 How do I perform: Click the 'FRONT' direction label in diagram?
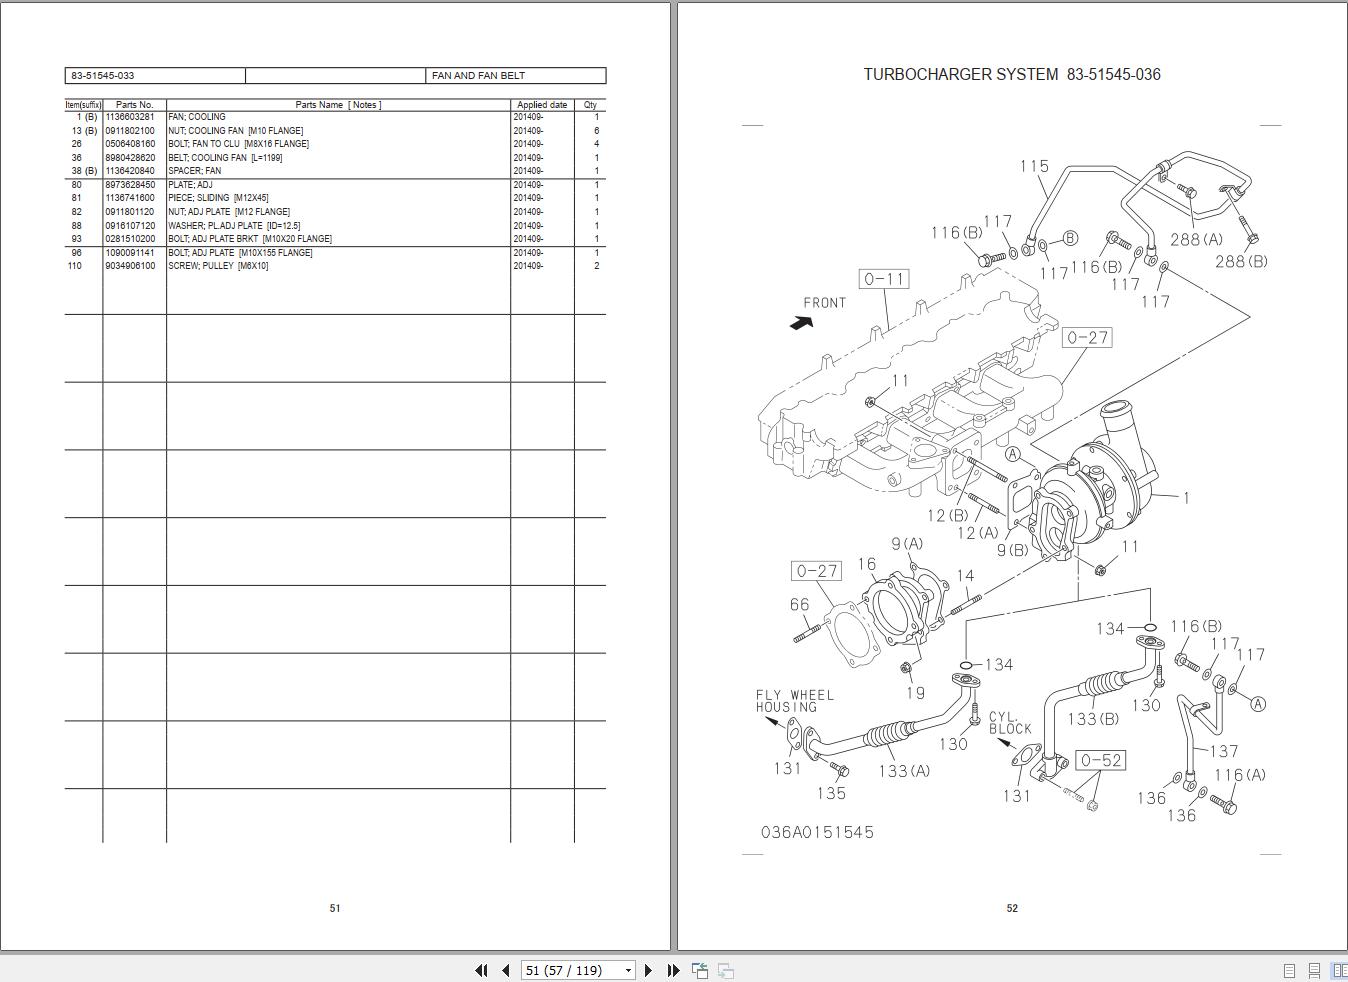(x=825, y=303)
